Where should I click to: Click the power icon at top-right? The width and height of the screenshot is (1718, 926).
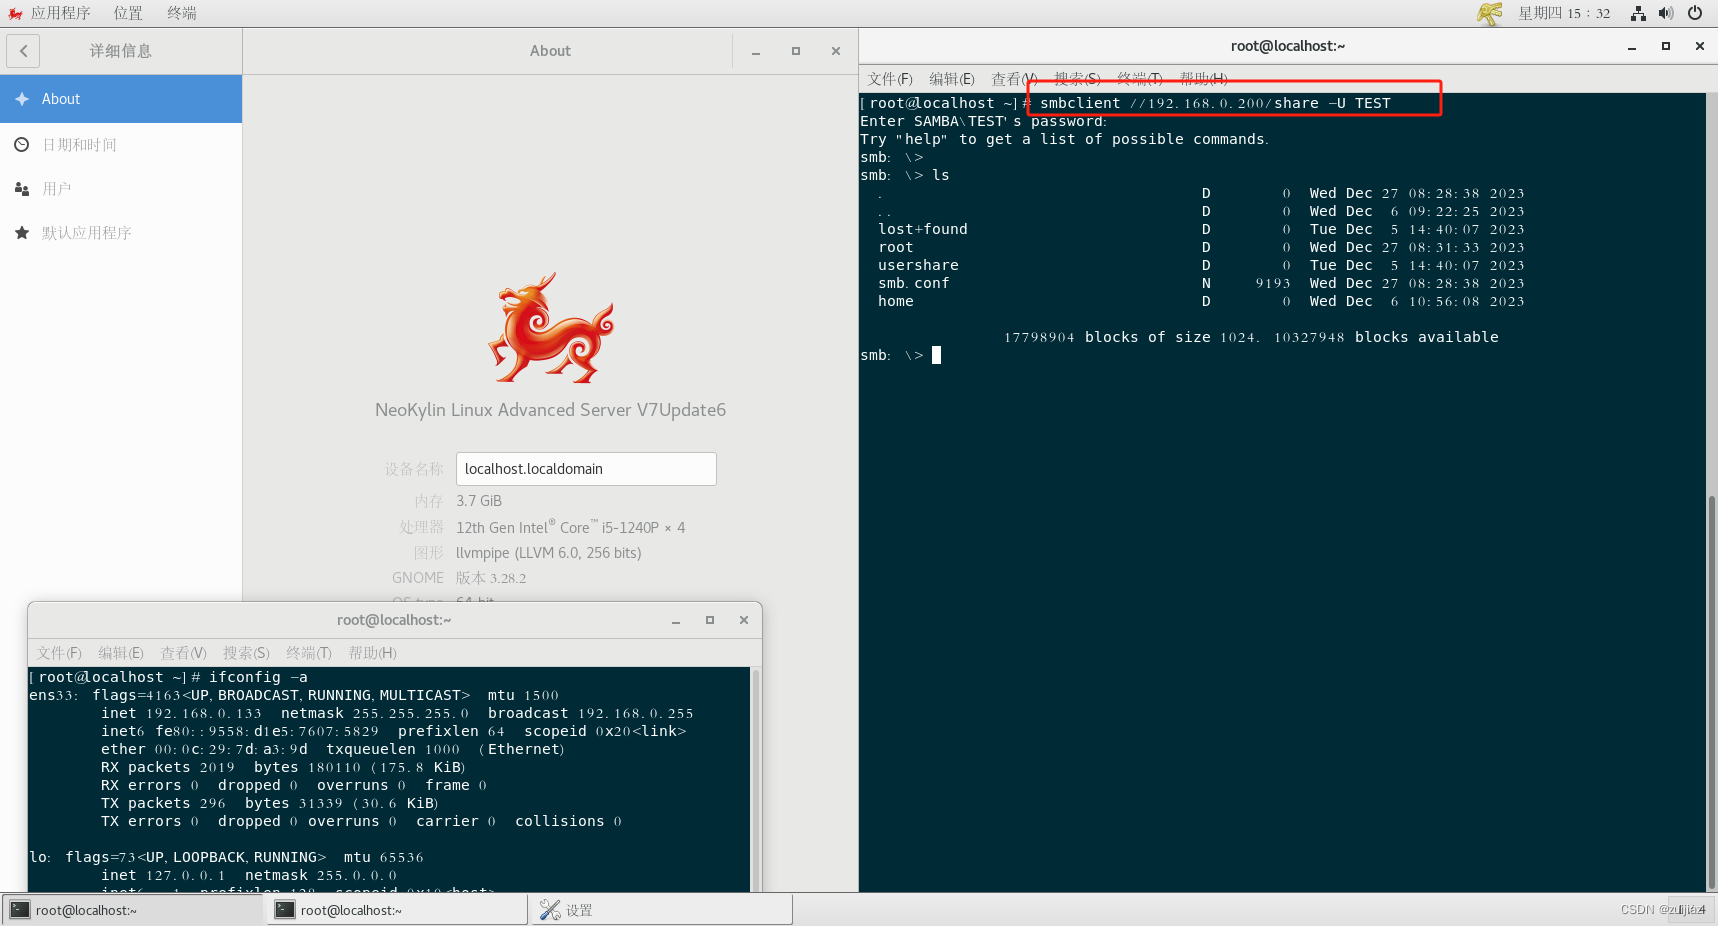point(1694,13)
